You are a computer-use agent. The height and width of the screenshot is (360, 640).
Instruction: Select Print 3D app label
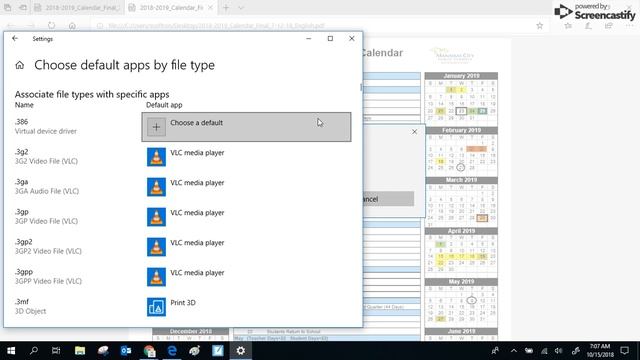pyautogui.click(x=183, y=302)
